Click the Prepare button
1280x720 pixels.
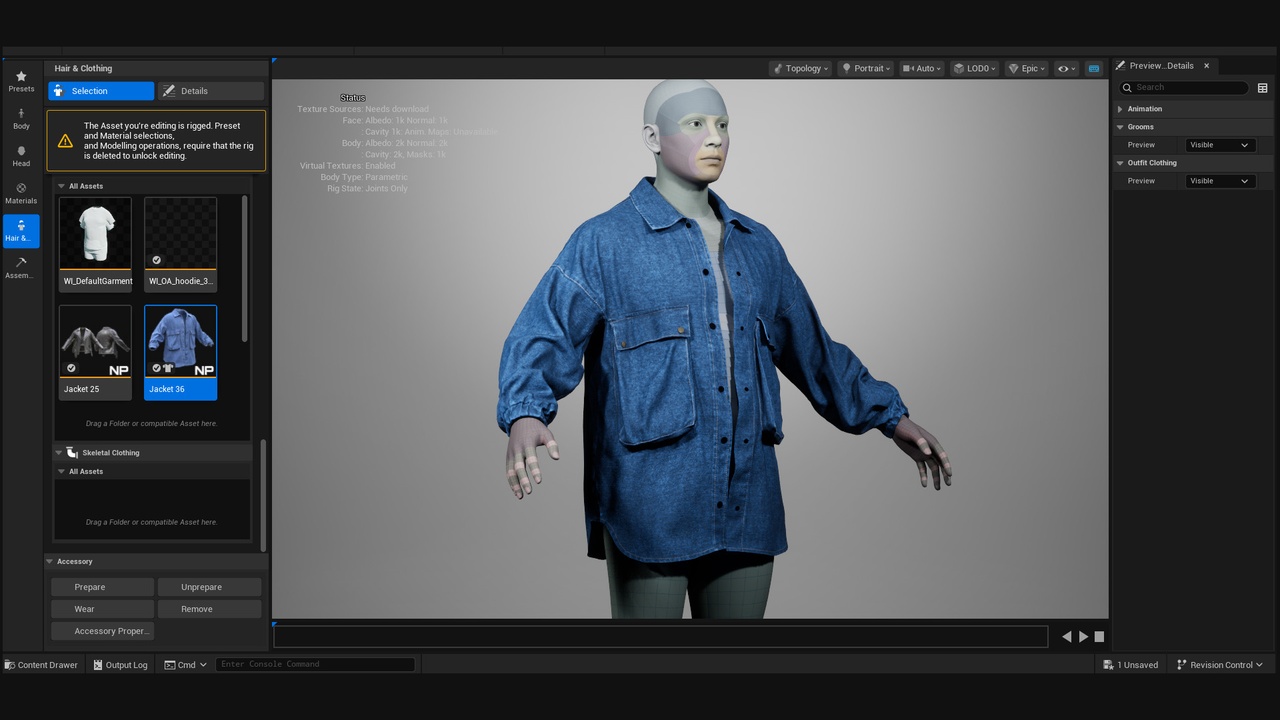pos(101,587)
